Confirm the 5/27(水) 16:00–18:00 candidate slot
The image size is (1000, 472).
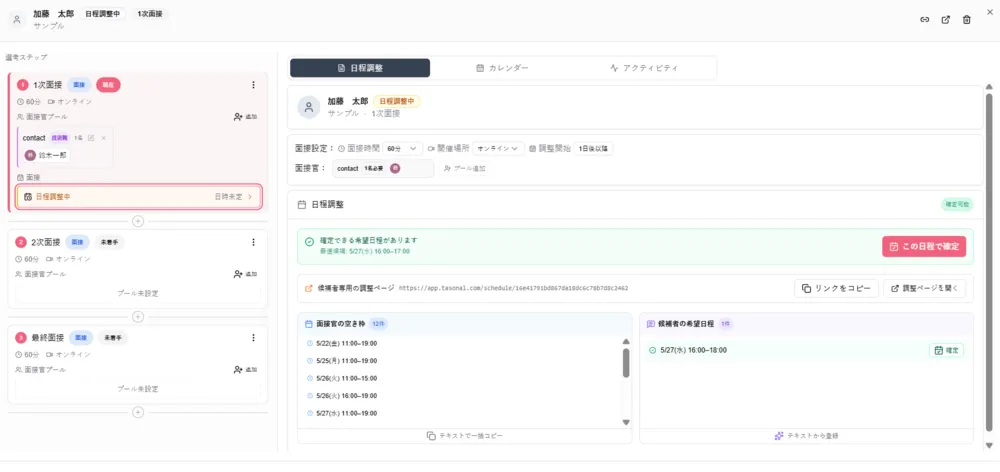946,350
